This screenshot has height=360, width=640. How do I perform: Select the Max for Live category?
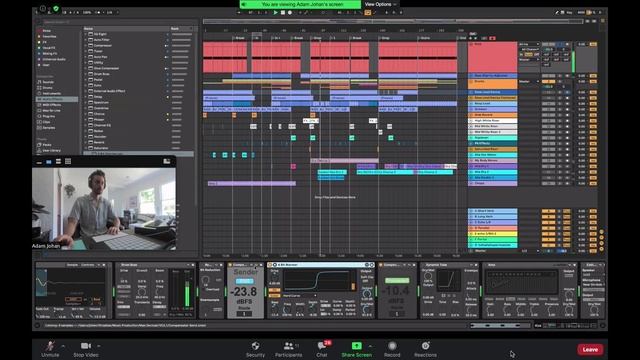[x=51, y=111]
